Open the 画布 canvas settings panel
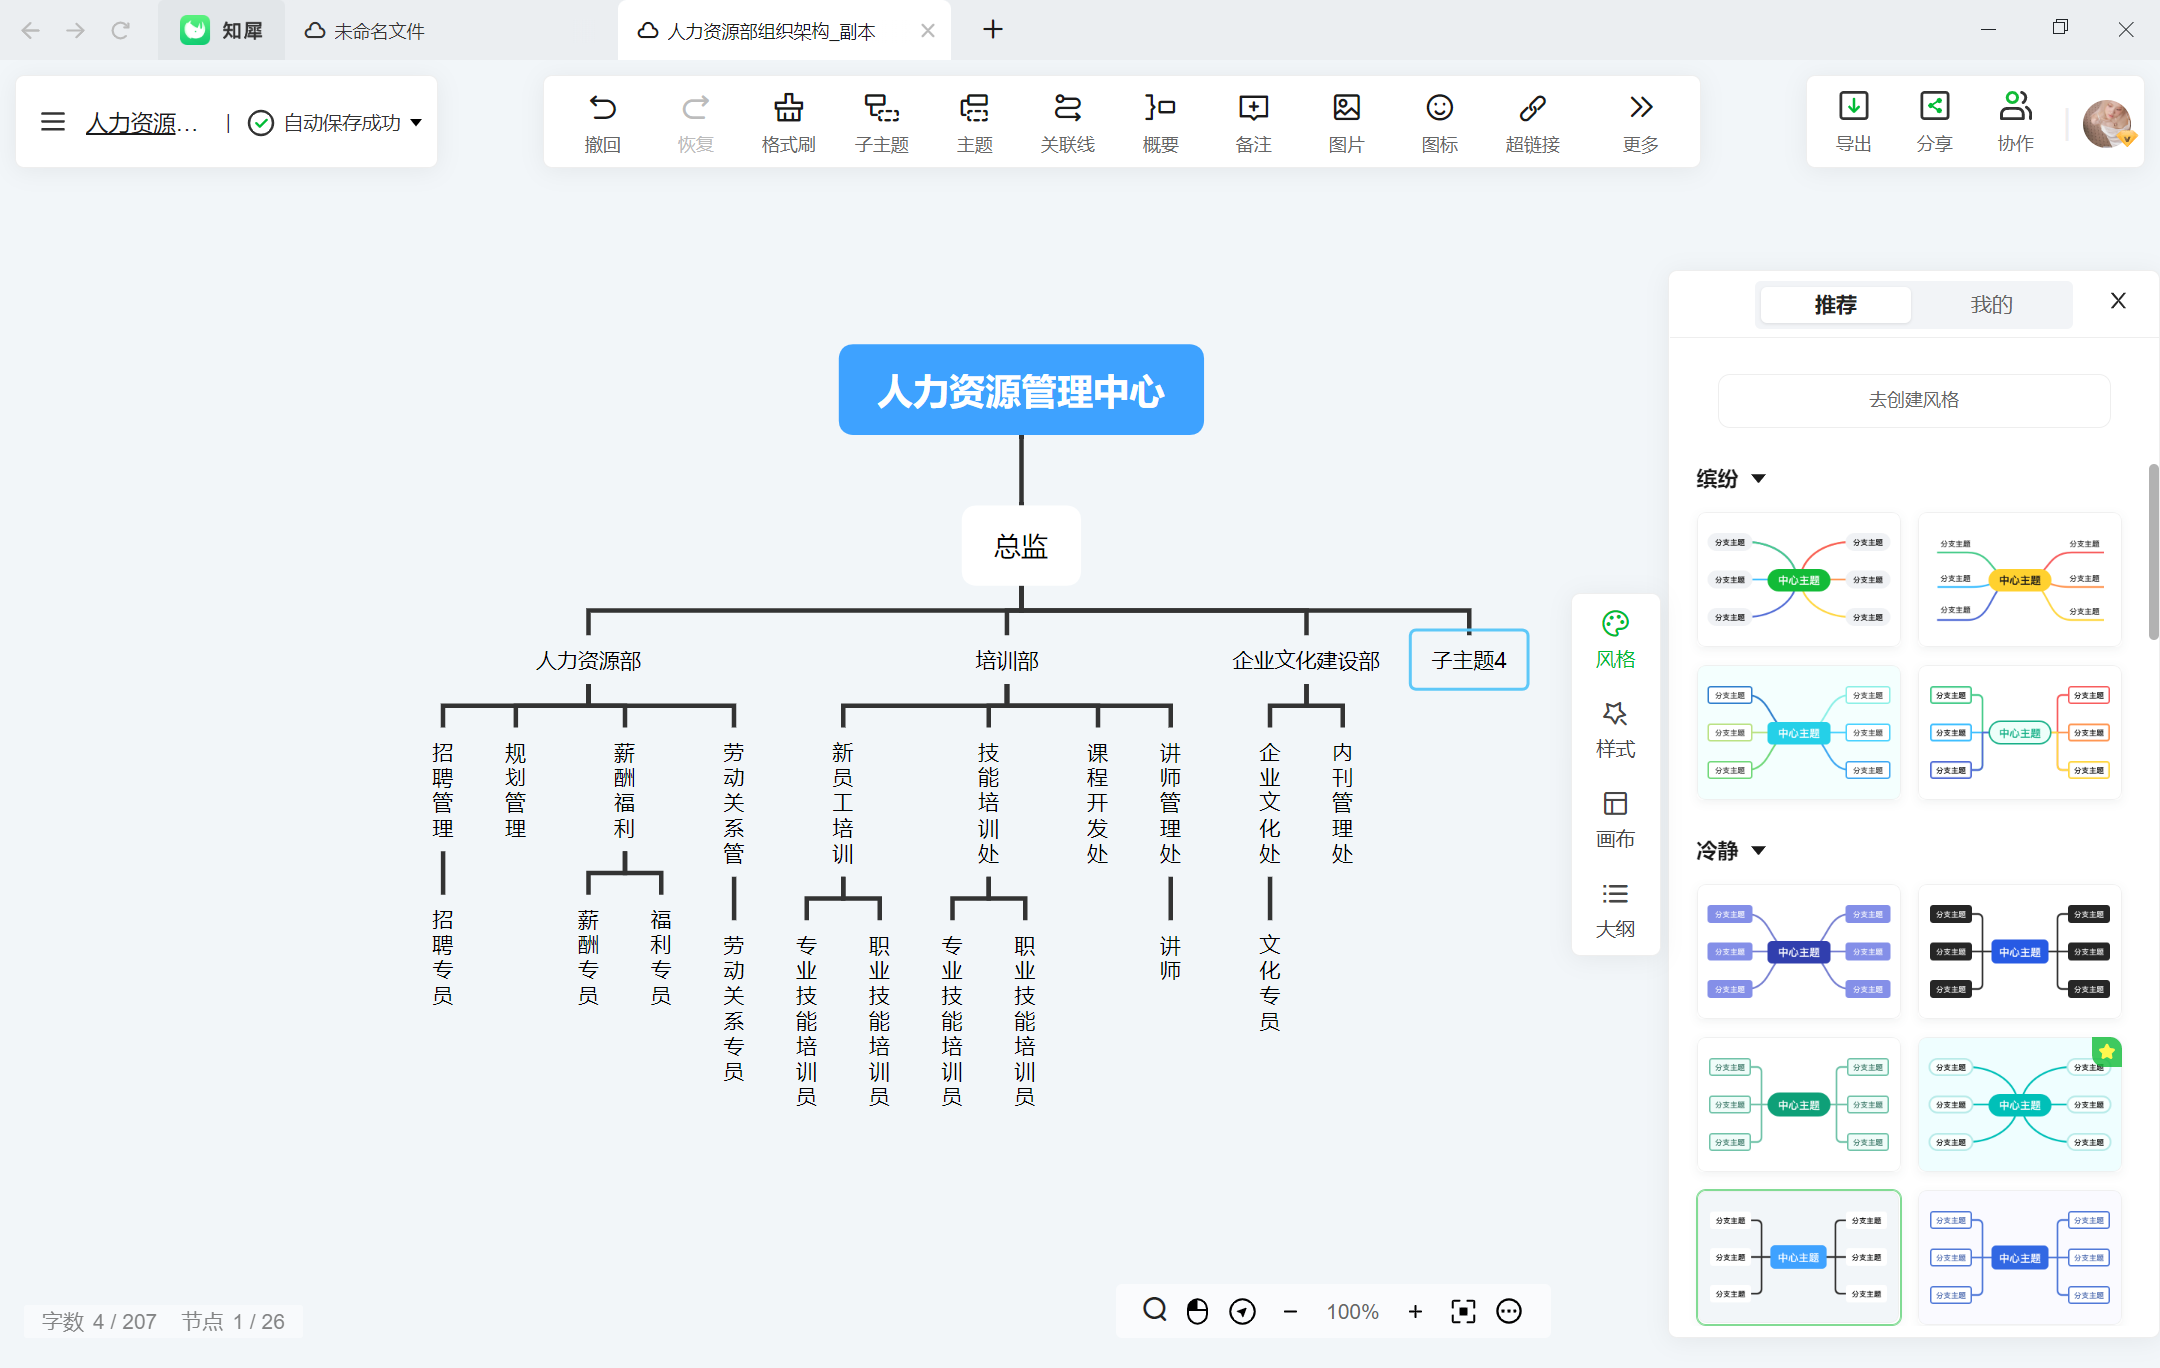The width and height of the screenshot is (2160, 1368). [x=1615, y=820]
